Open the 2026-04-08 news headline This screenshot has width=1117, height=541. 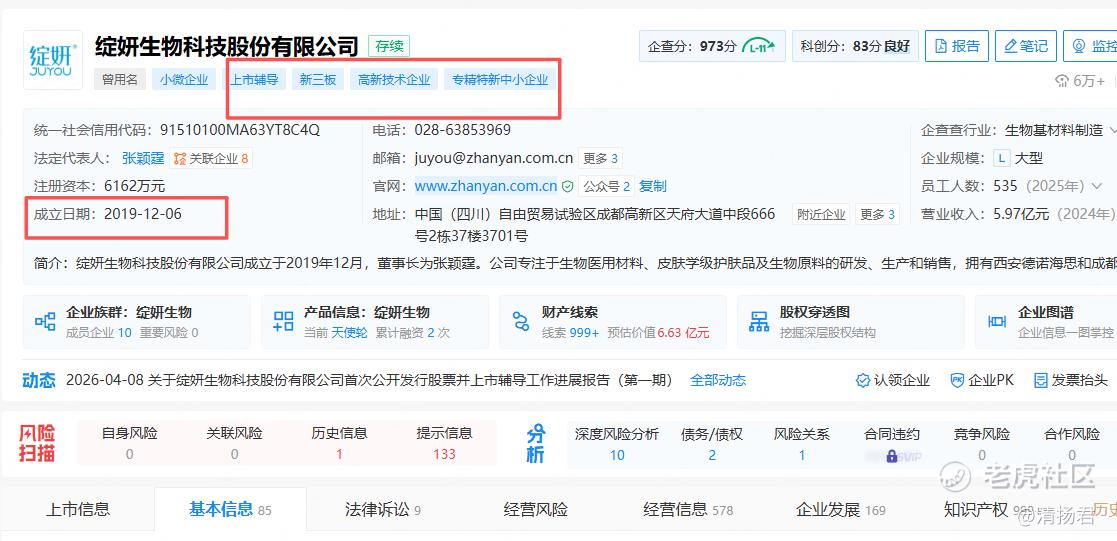click(369, 380)
